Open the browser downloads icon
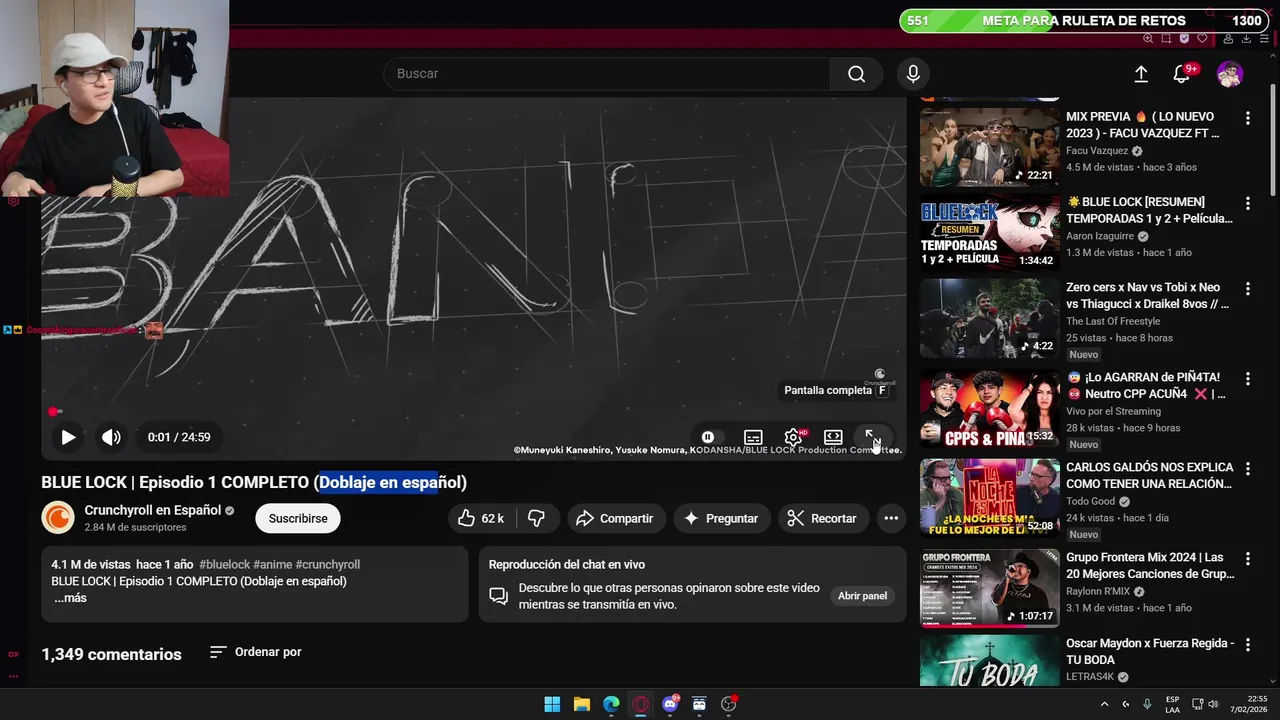This screenshot has height=720, width=1280. (x=1246, y=39)
